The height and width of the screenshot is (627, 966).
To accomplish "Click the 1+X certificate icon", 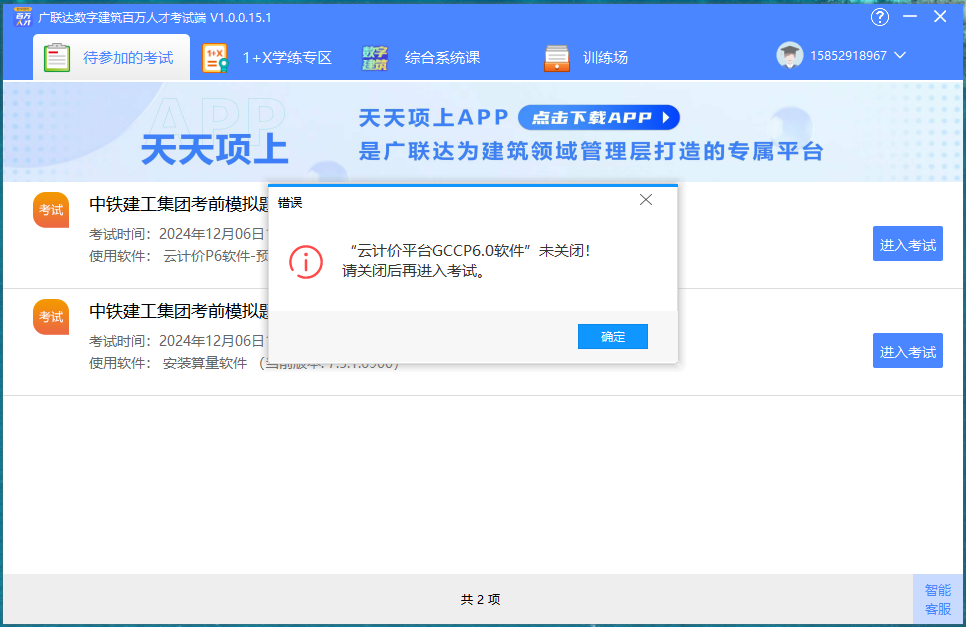I will [x=215, y=58].
